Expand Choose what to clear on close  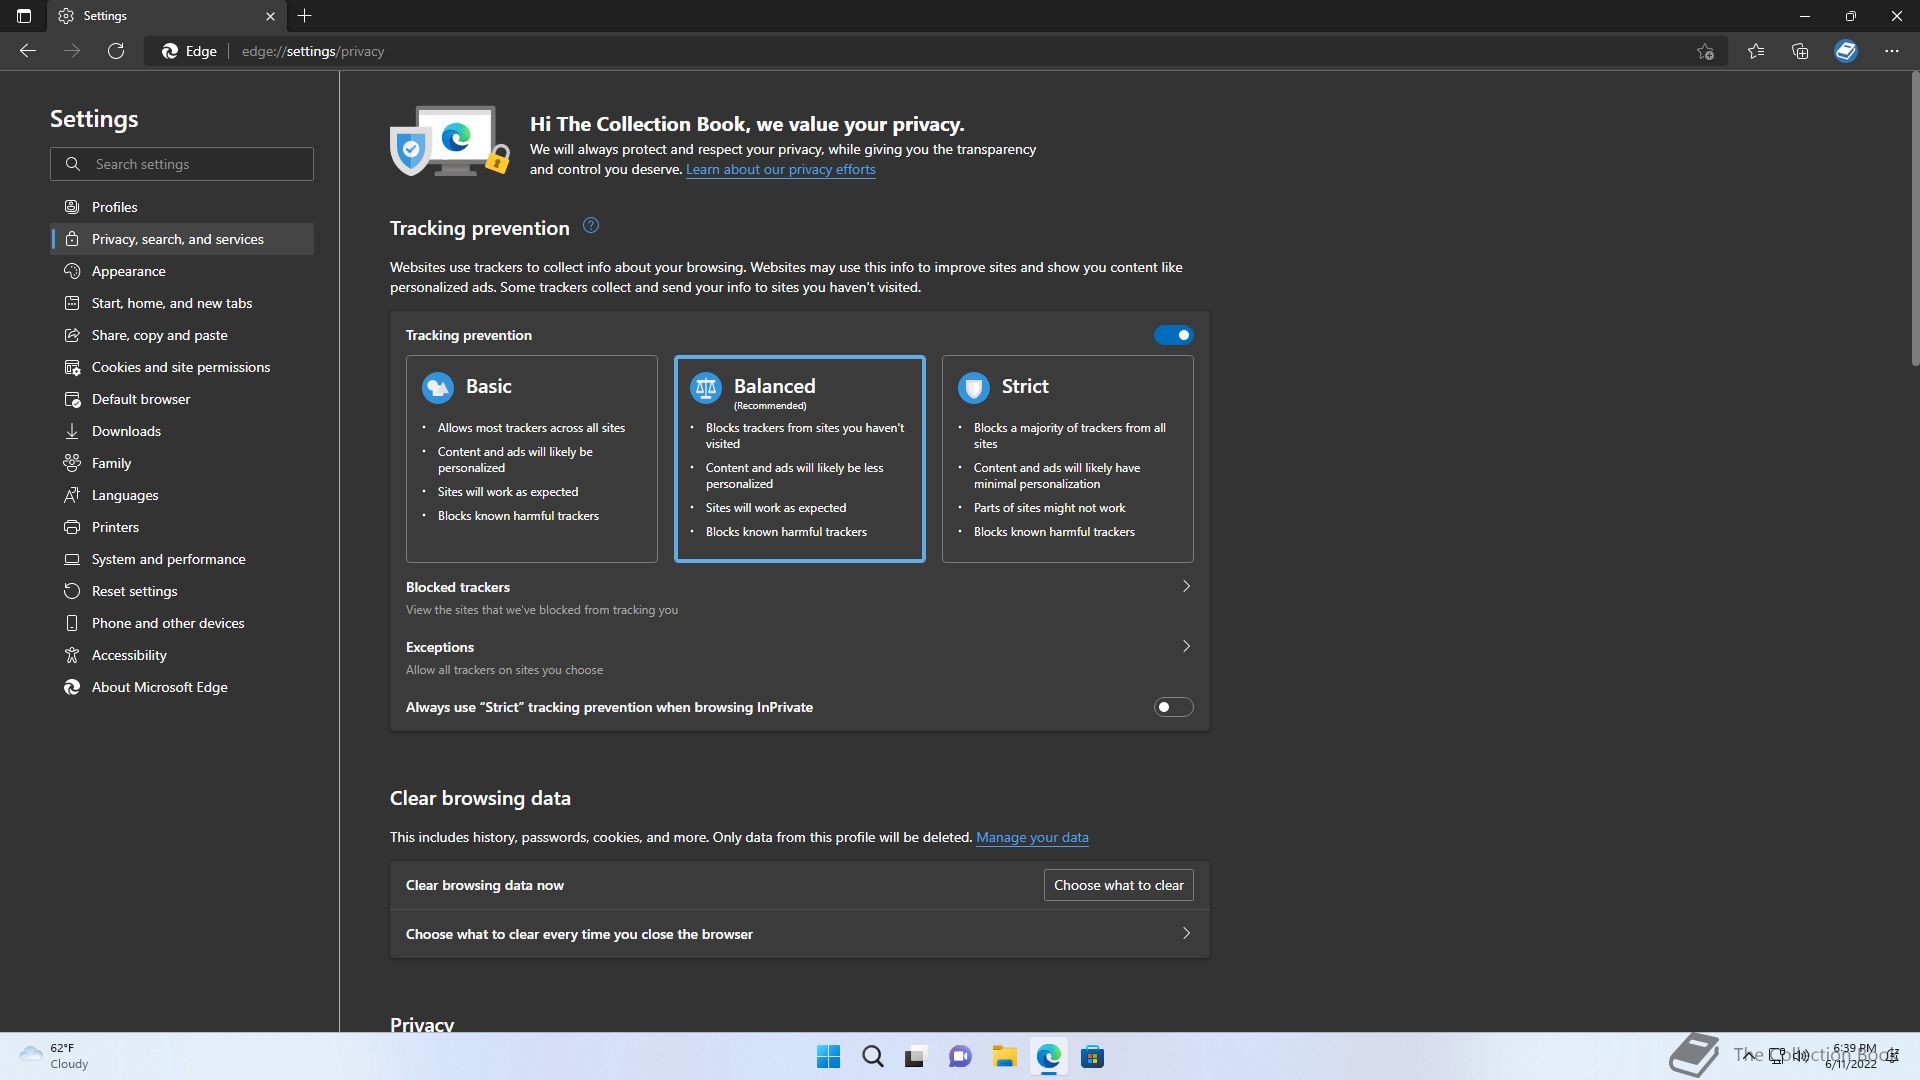[1186, 934]
